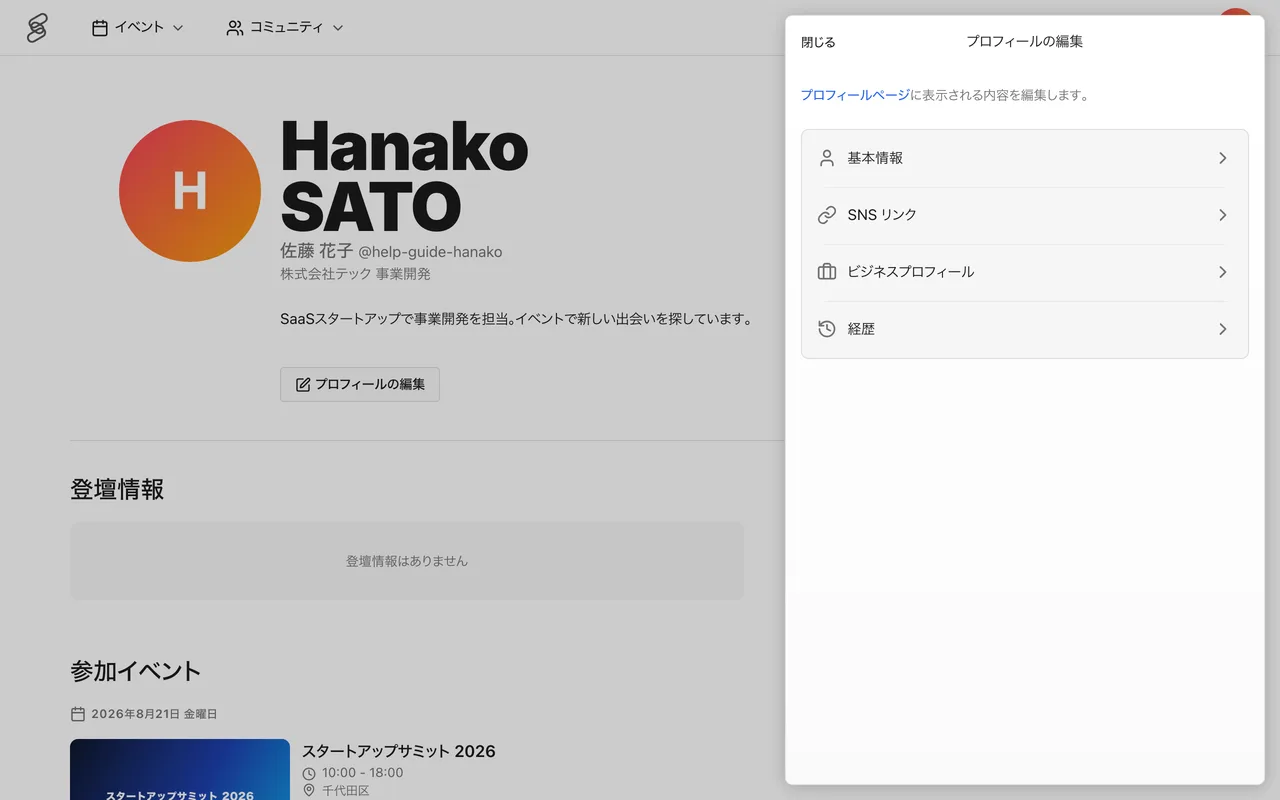Click the user avatar in top-right corner

click(x=1236, y=12)
